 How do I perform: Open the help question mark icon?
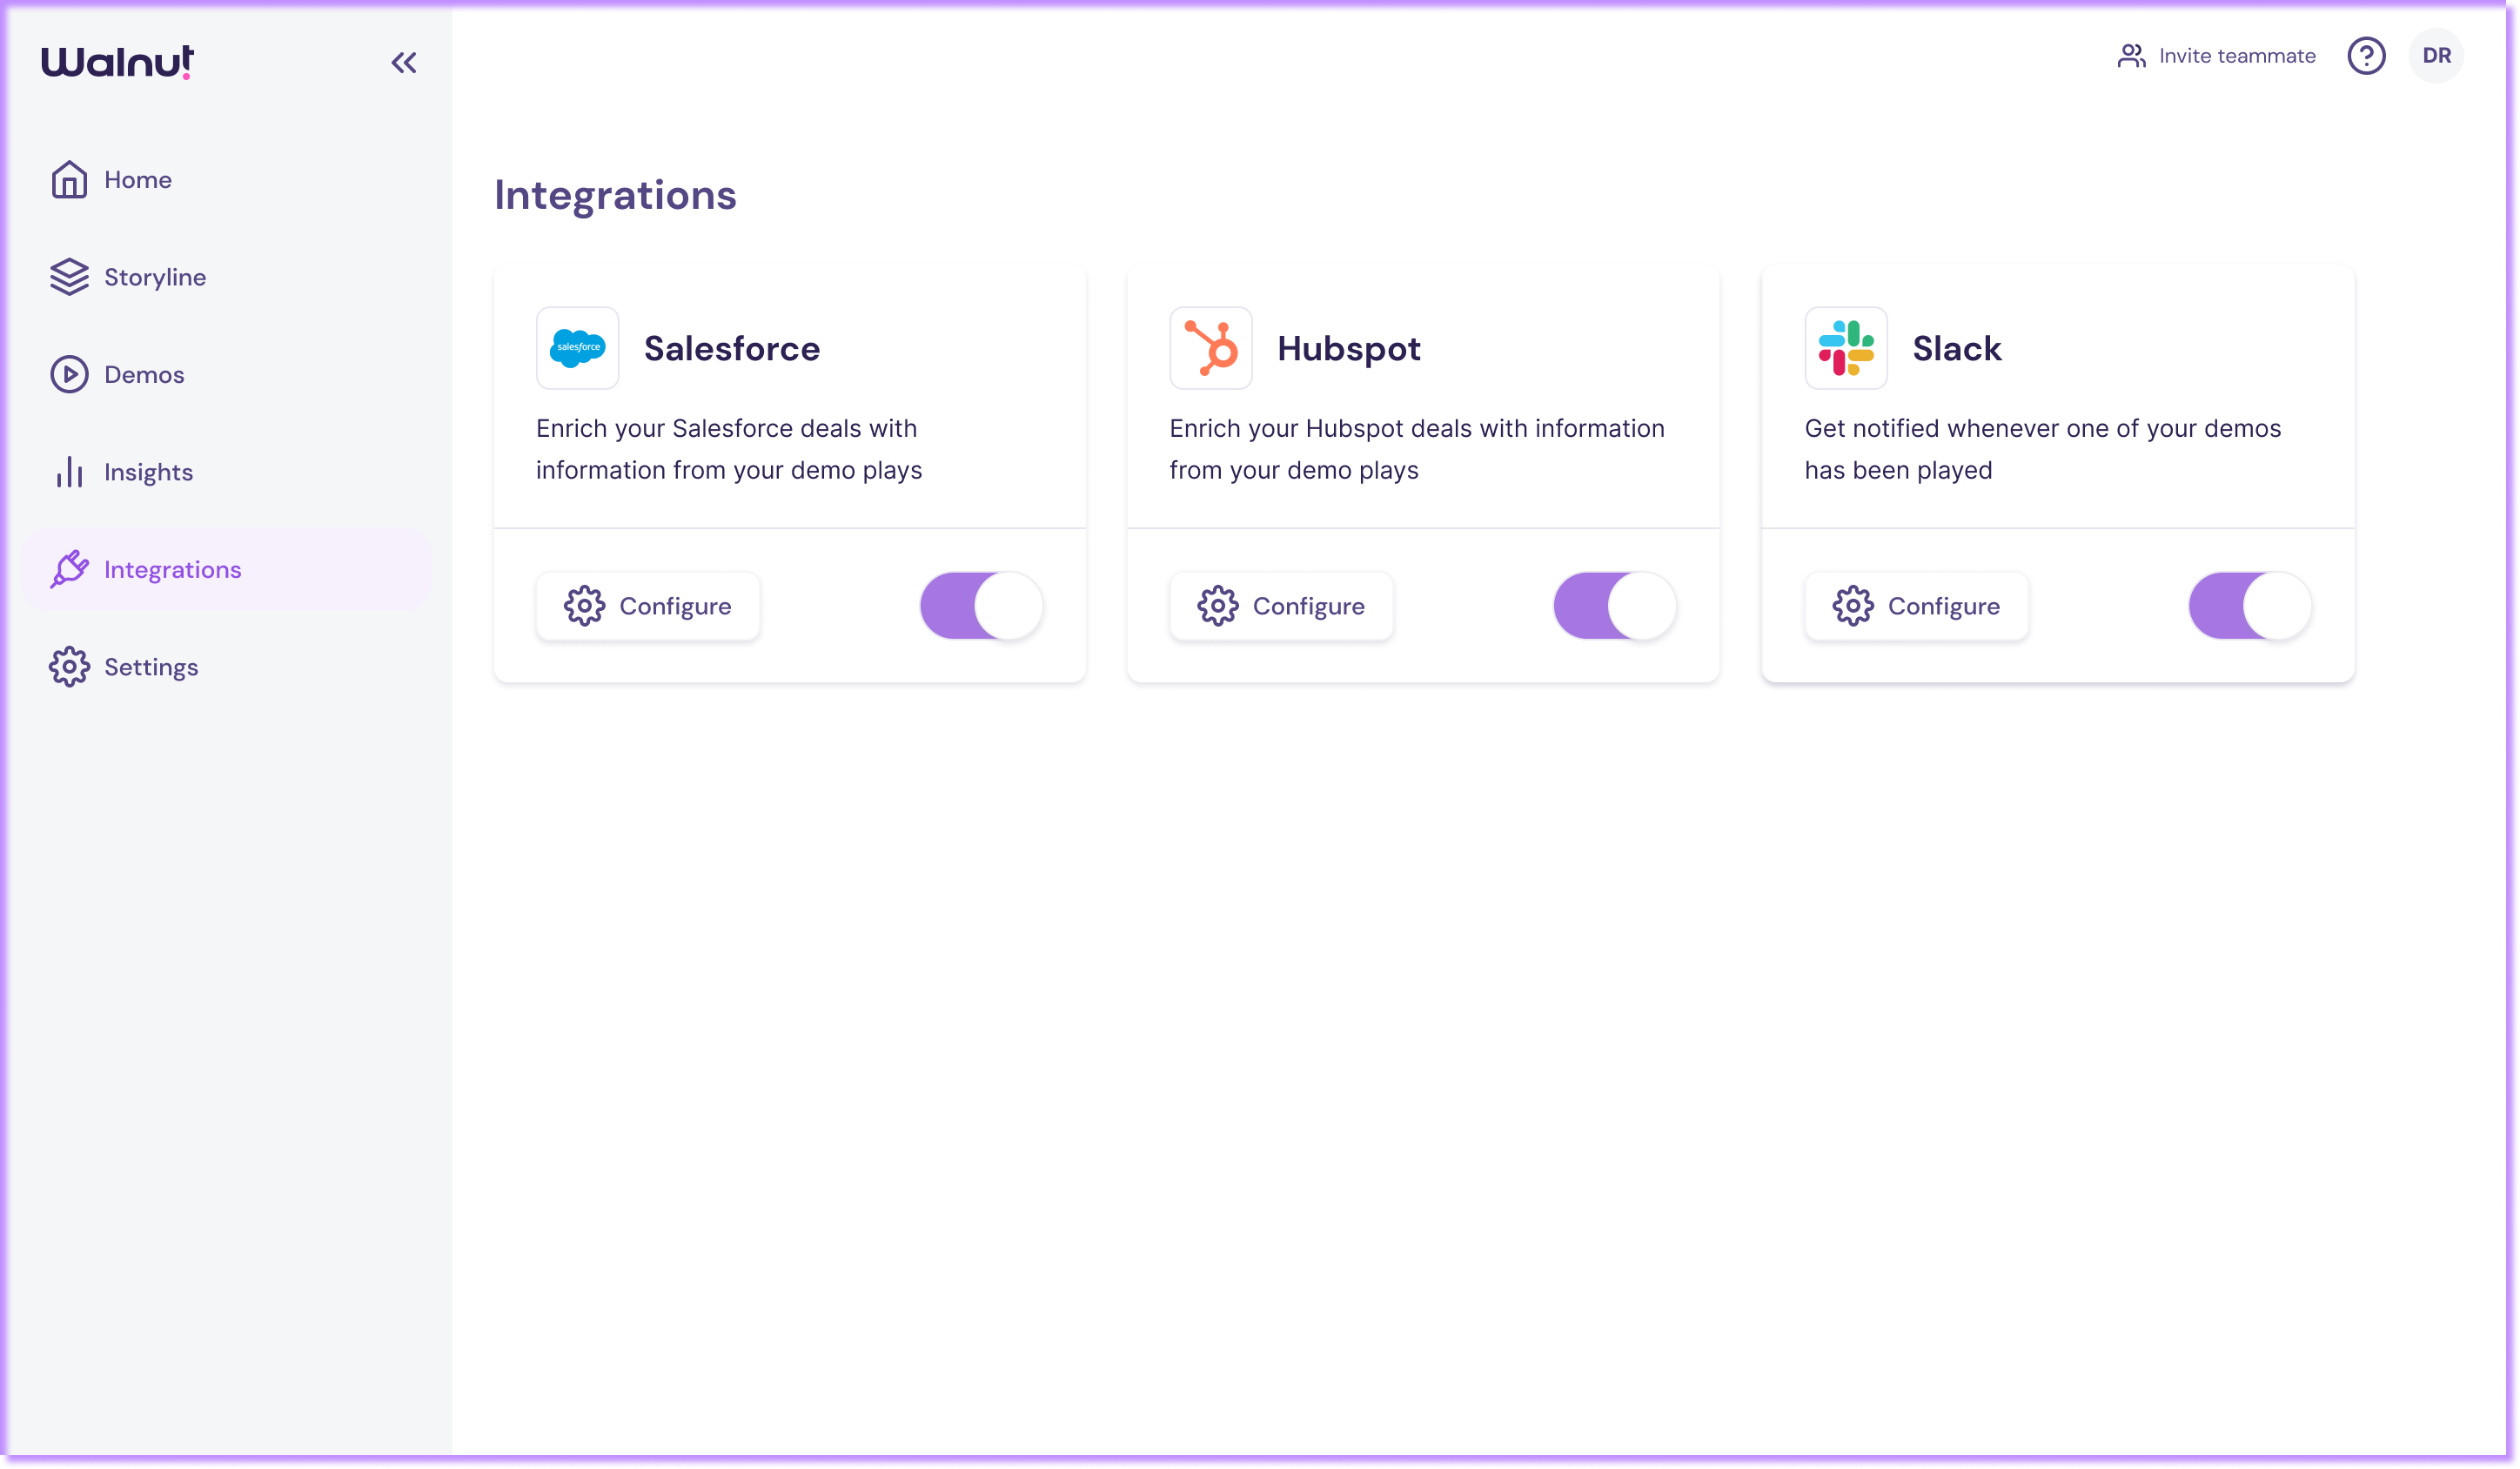(2366, 56)
